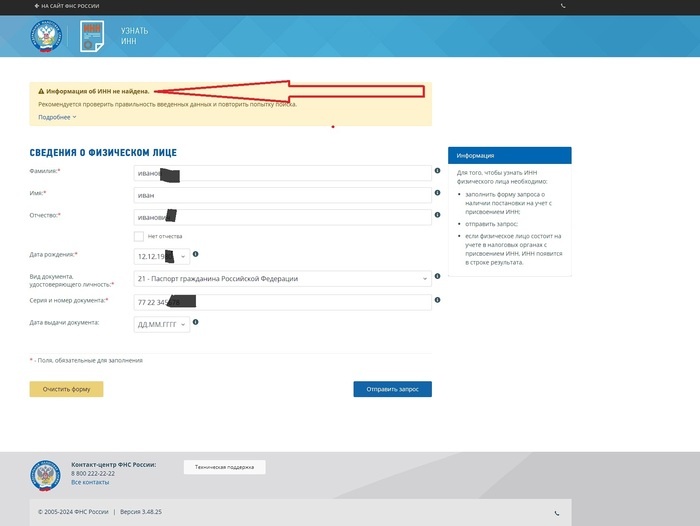
Task: Click the phone icon in top bar
Action: pos(563,6)
